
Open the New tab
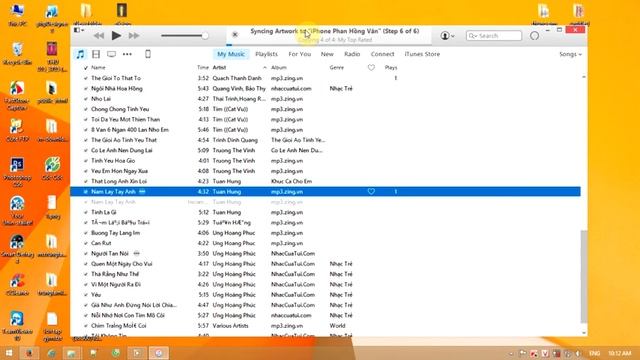(327, 54)
